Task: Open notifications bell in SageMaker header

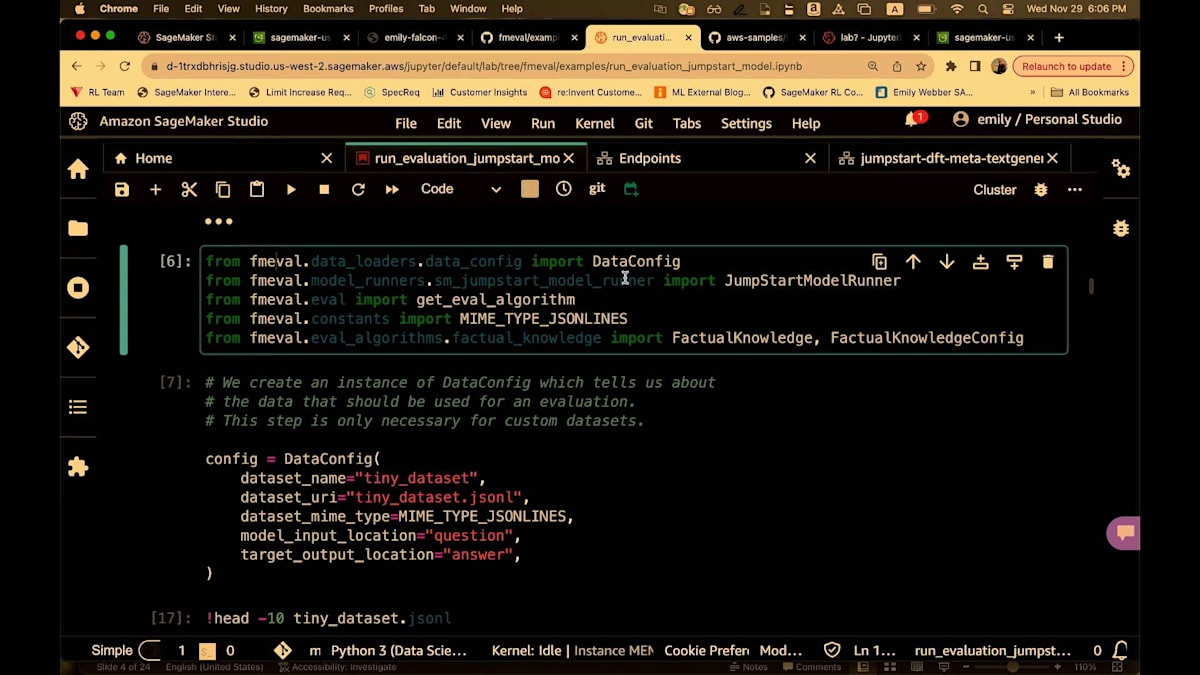Action: (x=913, y=120)
